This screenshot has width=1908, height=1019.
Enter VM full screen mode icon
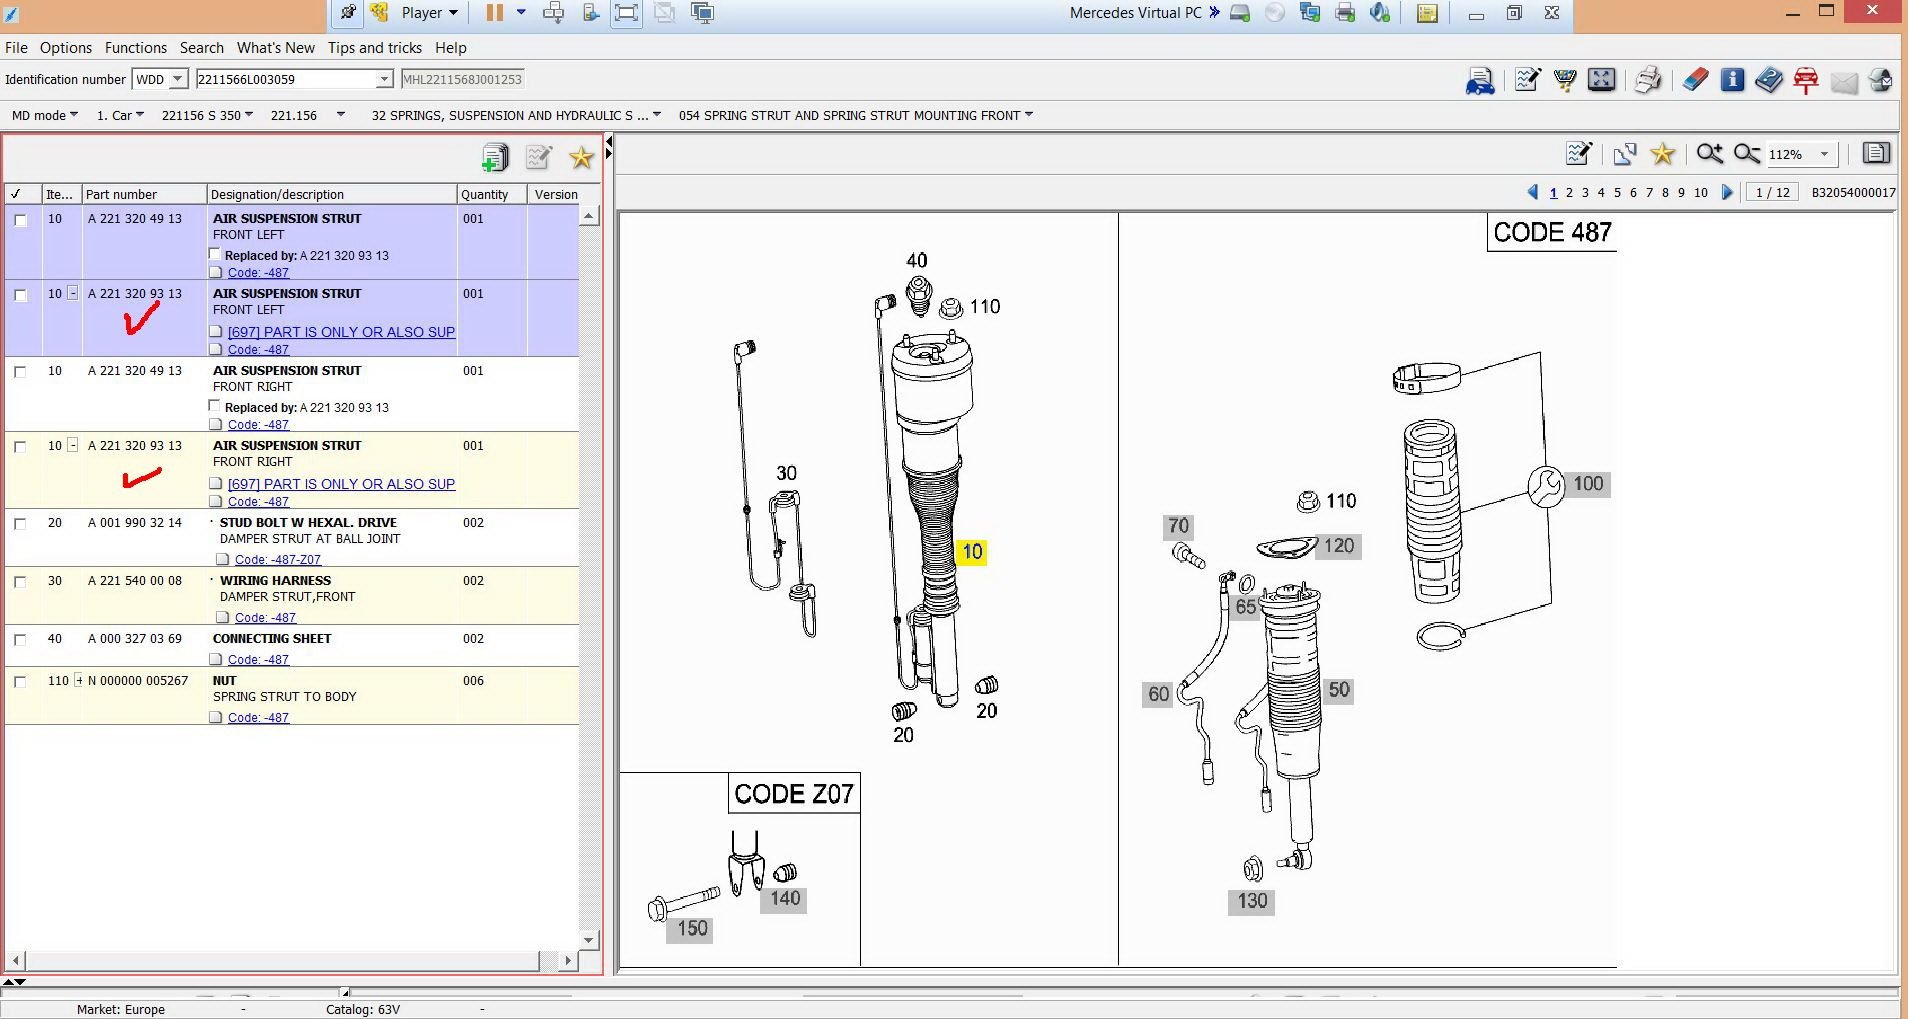click(626, 13)
